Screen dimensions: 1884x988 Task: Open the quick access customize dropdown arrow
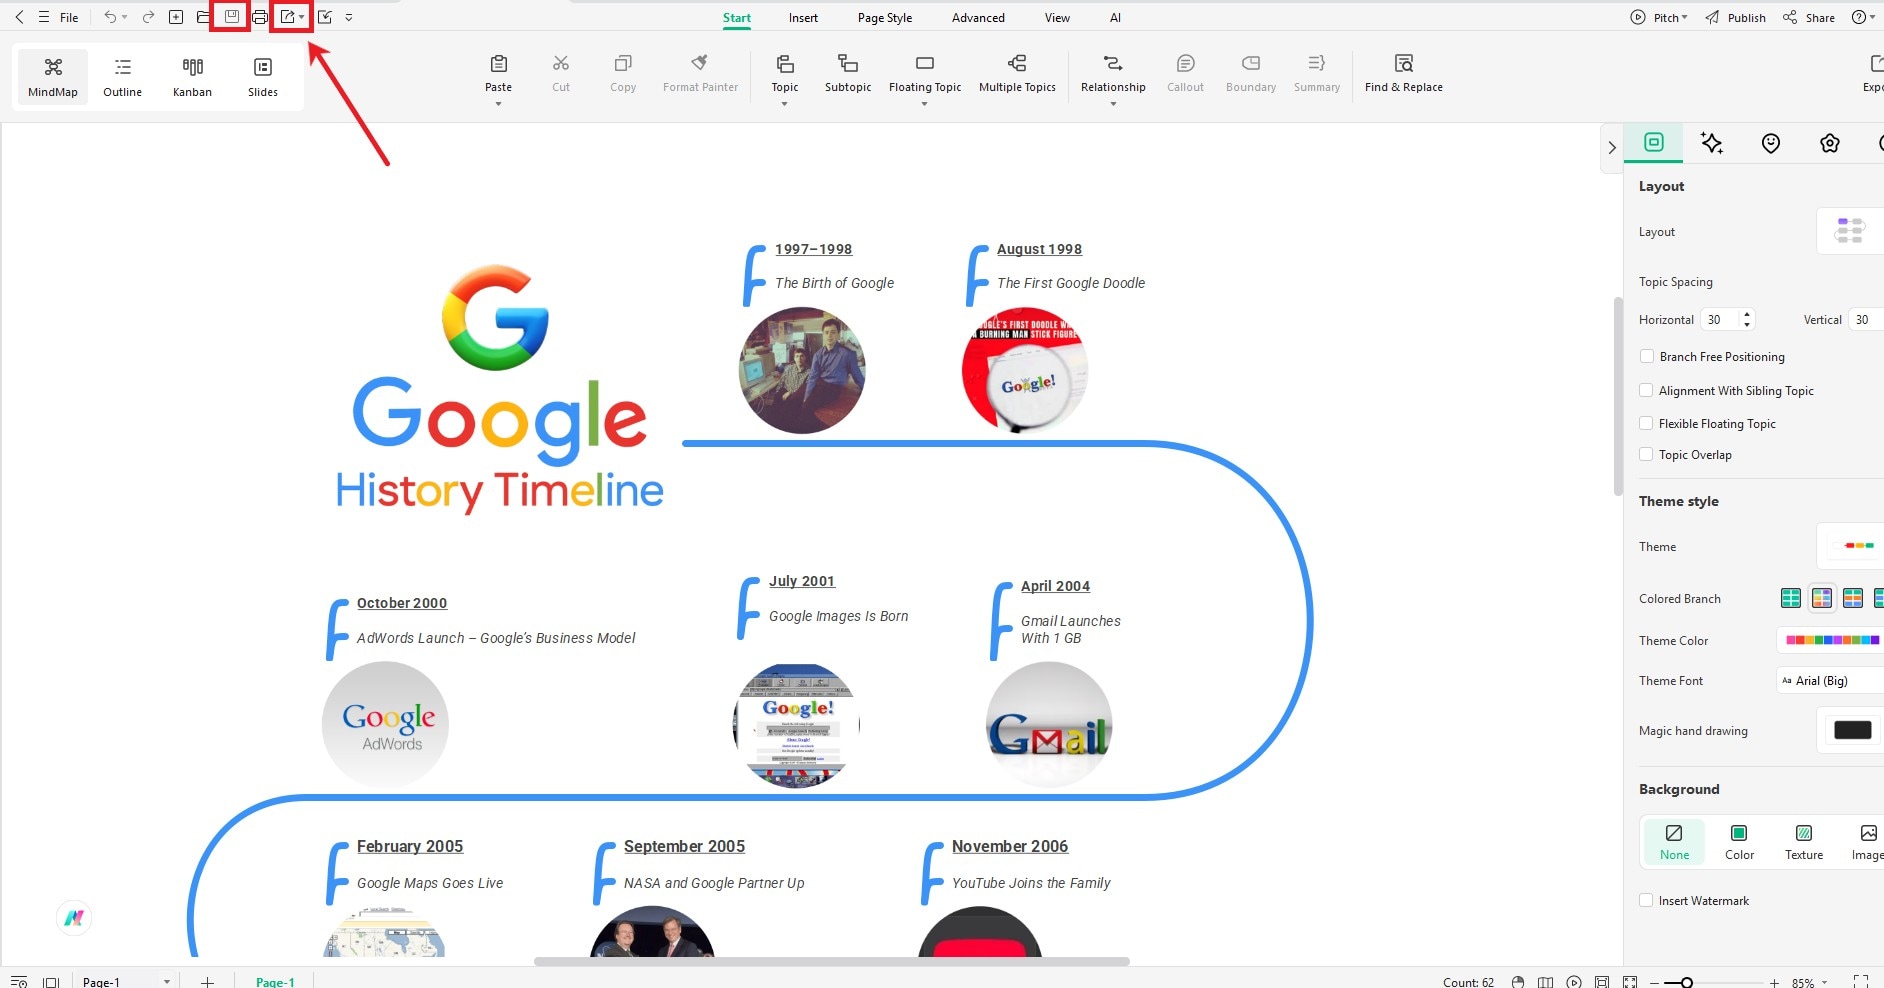(349, 17)
